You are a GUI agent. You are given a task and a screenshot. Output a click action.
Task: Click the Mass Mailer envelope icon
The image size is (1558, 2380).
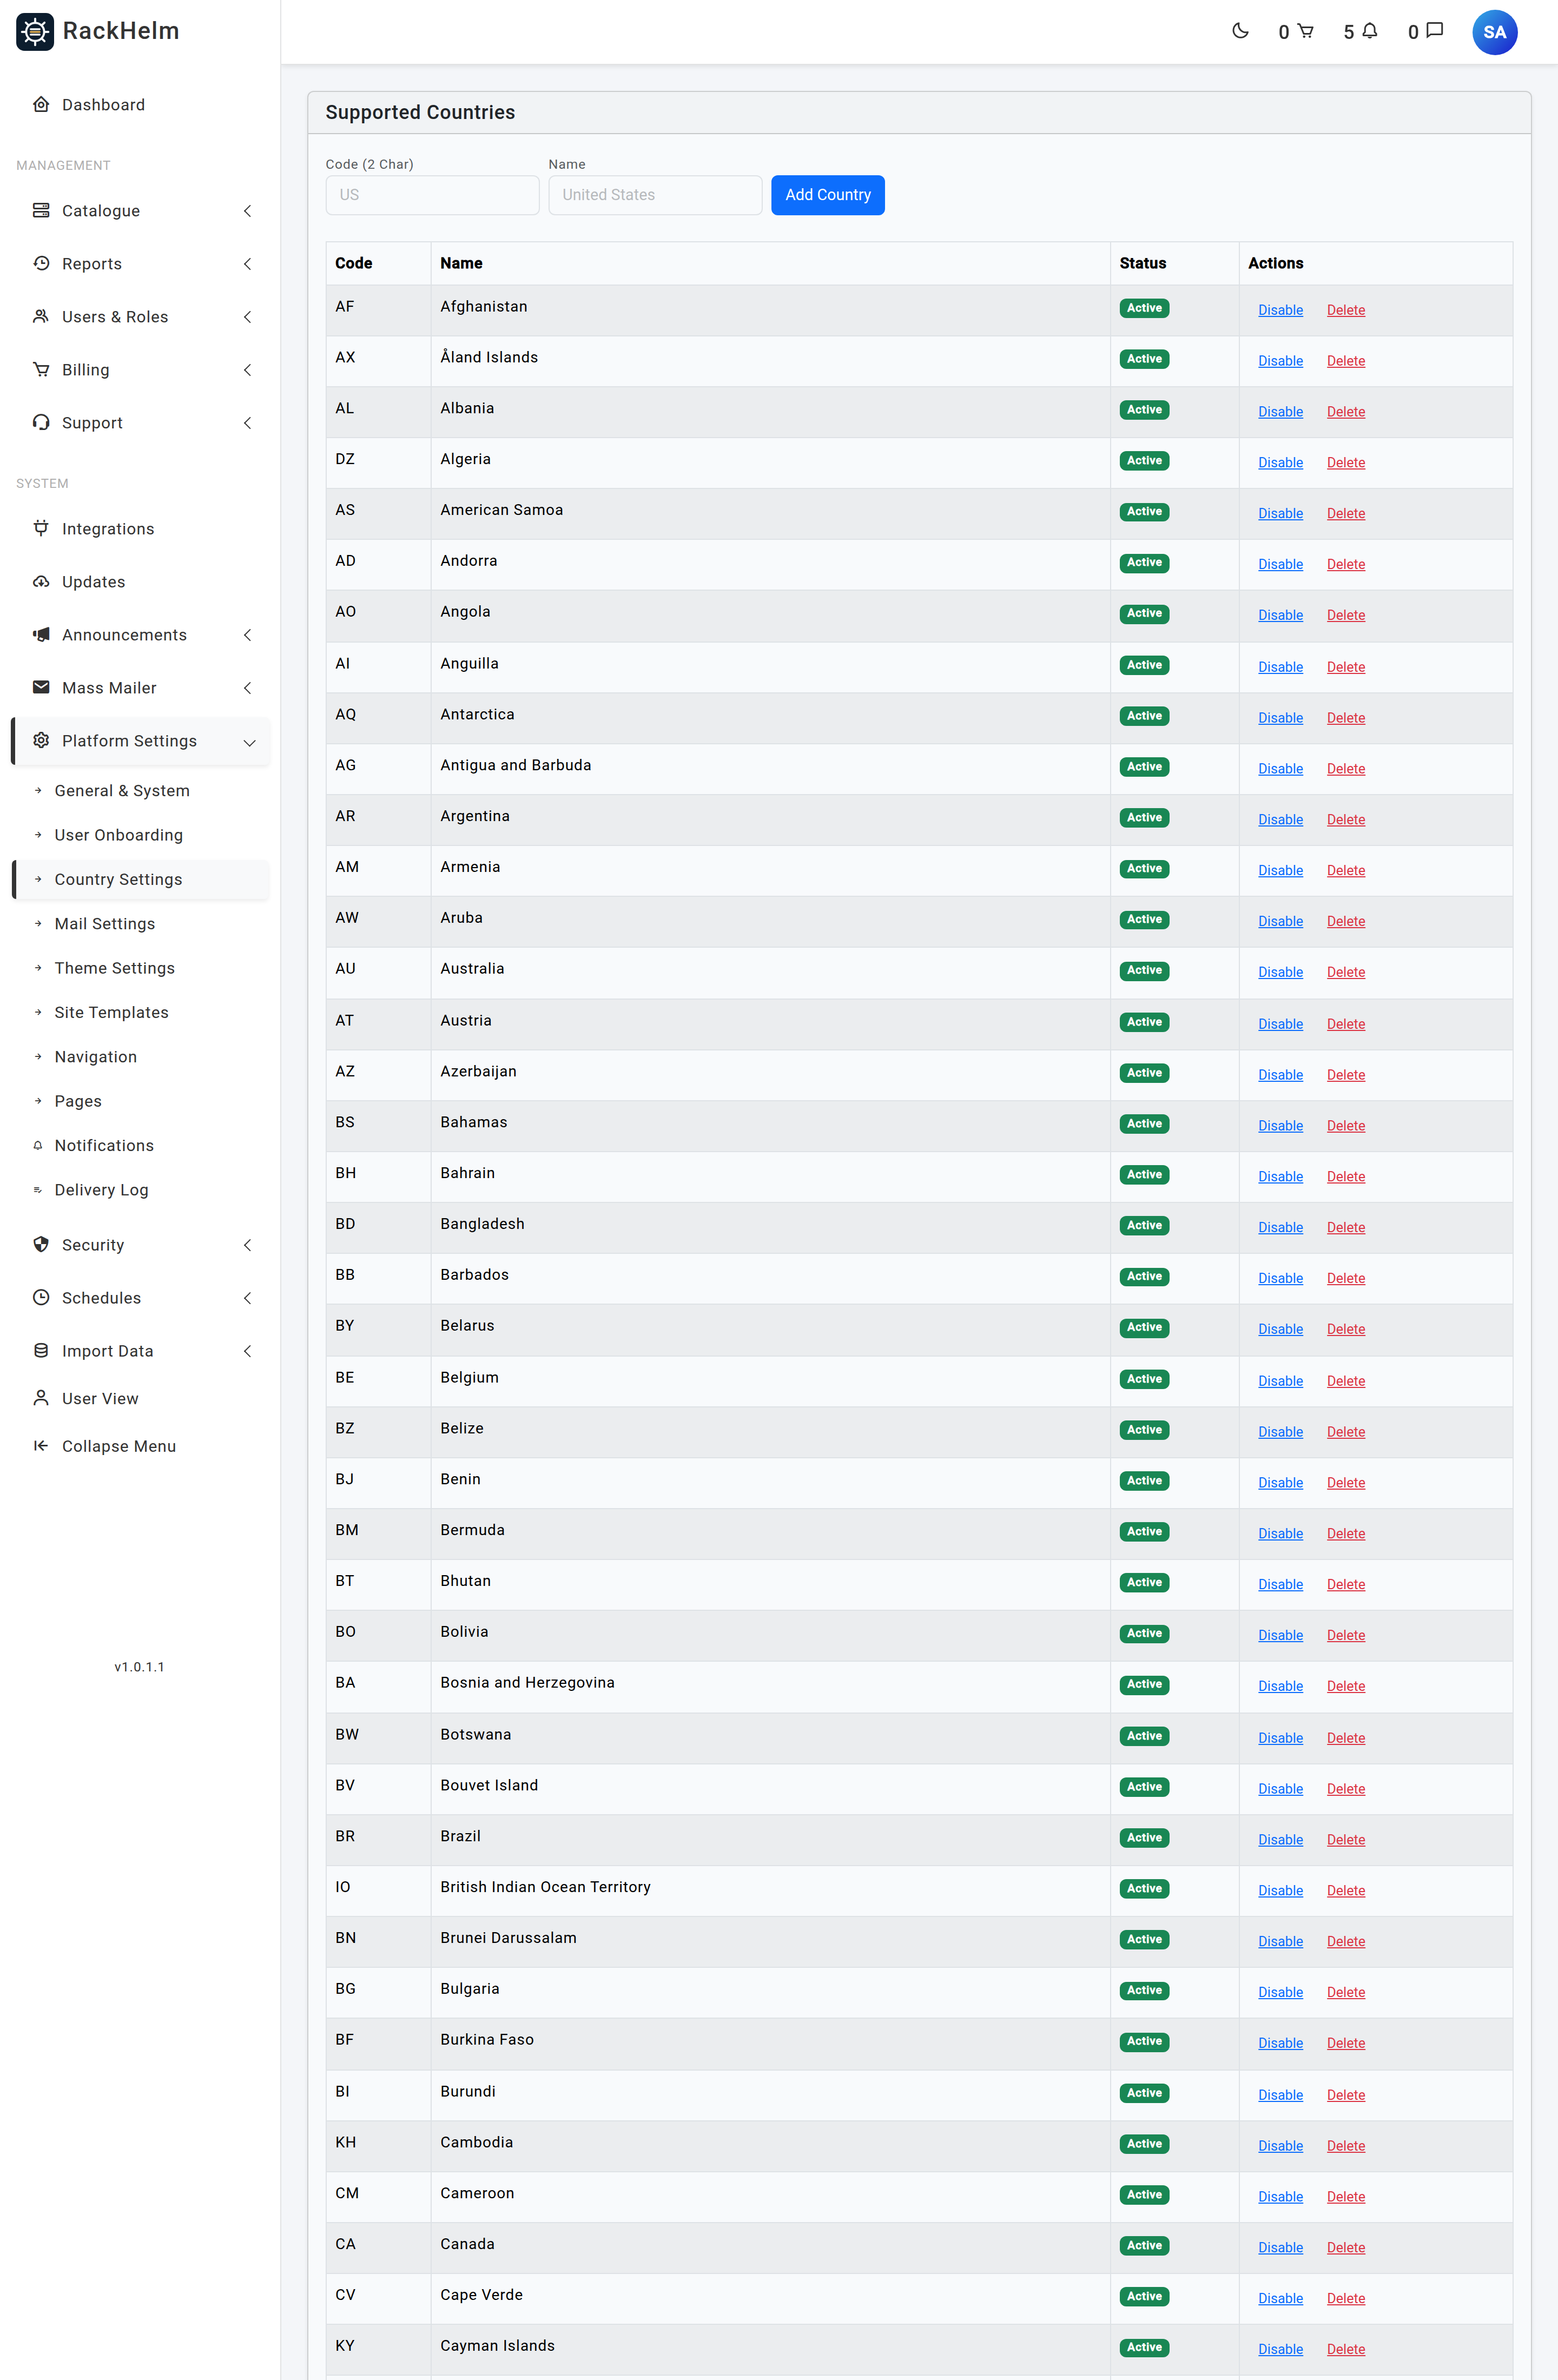[41, 687]
